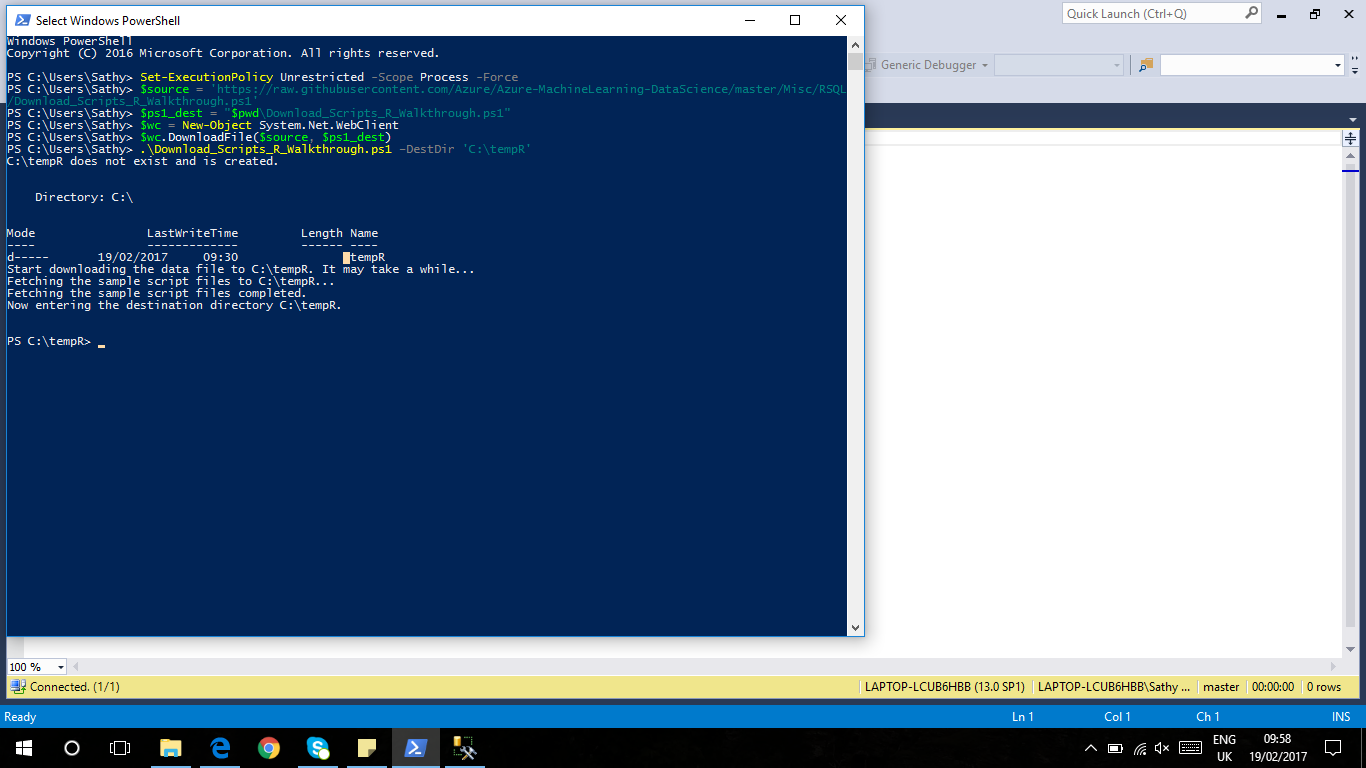Open File Explorer from the taskbar
This screenshot has width=1366, height=768.
point(170,747)
